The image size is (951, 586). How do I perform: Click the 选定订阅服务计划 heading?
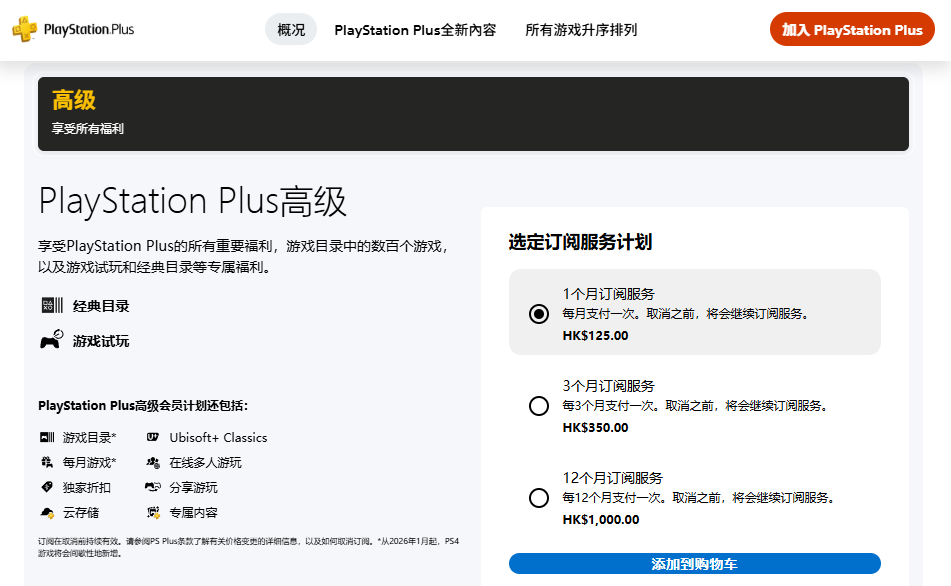pos(580,242)
